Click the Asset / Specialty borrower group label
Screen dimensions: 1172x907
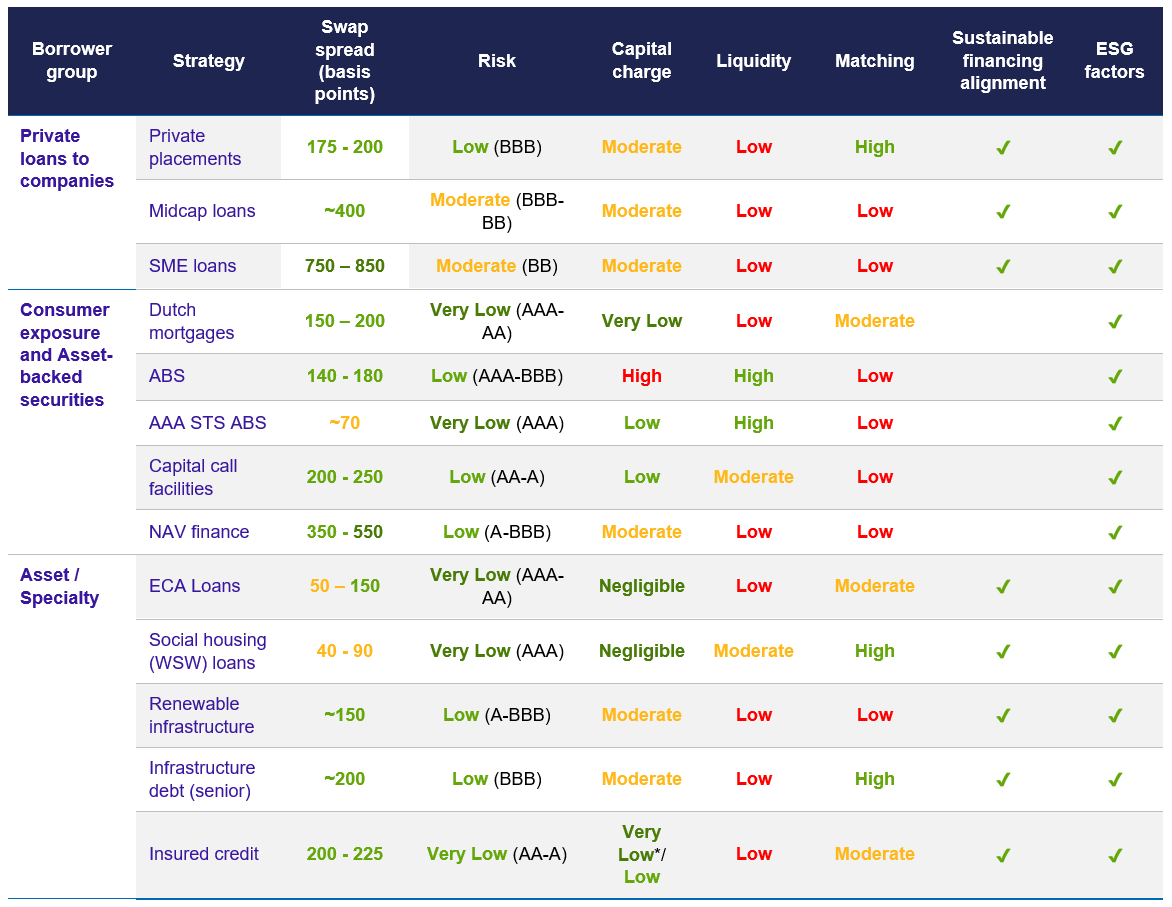click(60, 586)
